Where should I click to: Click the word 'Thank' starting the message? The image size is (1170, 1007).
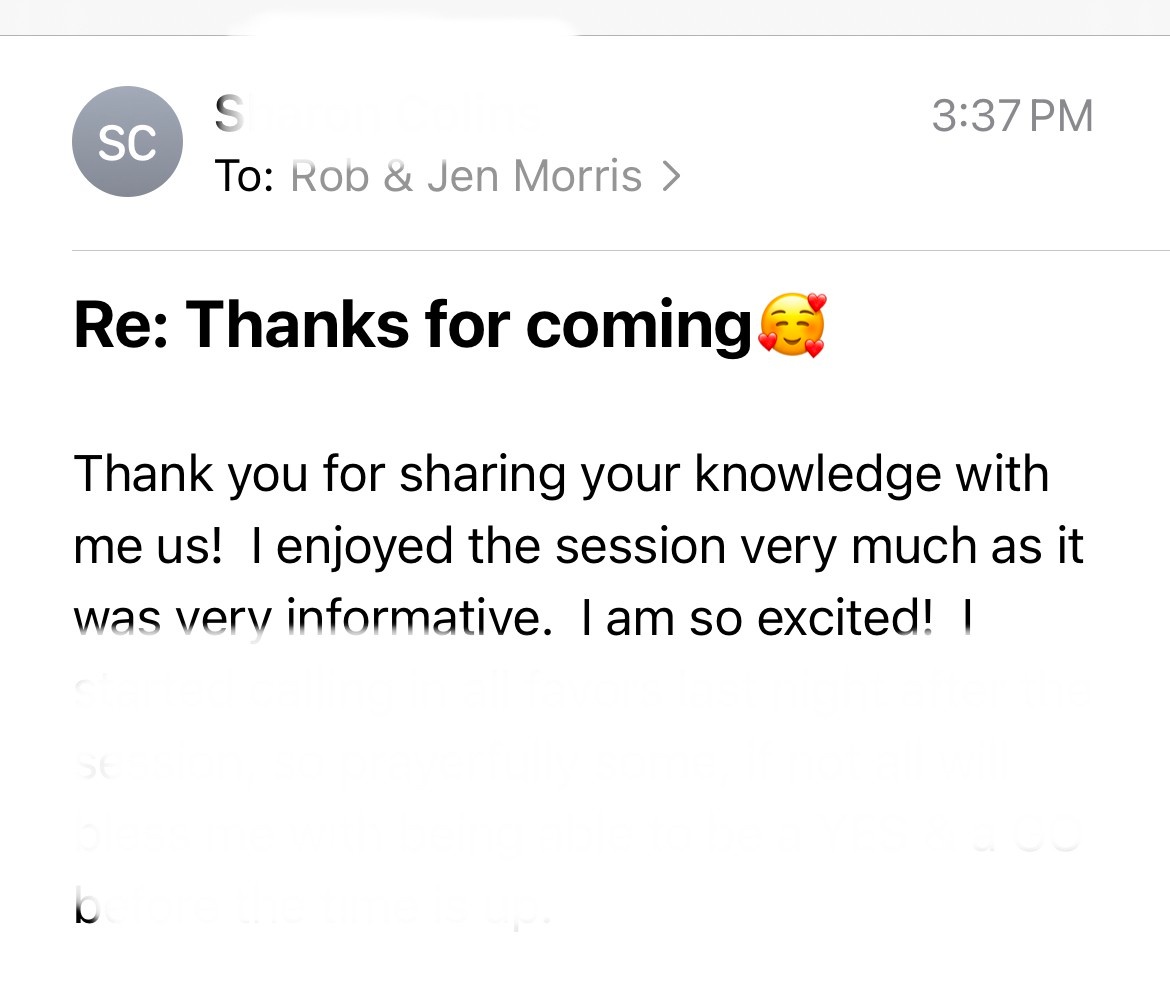[x=143, y=474]
